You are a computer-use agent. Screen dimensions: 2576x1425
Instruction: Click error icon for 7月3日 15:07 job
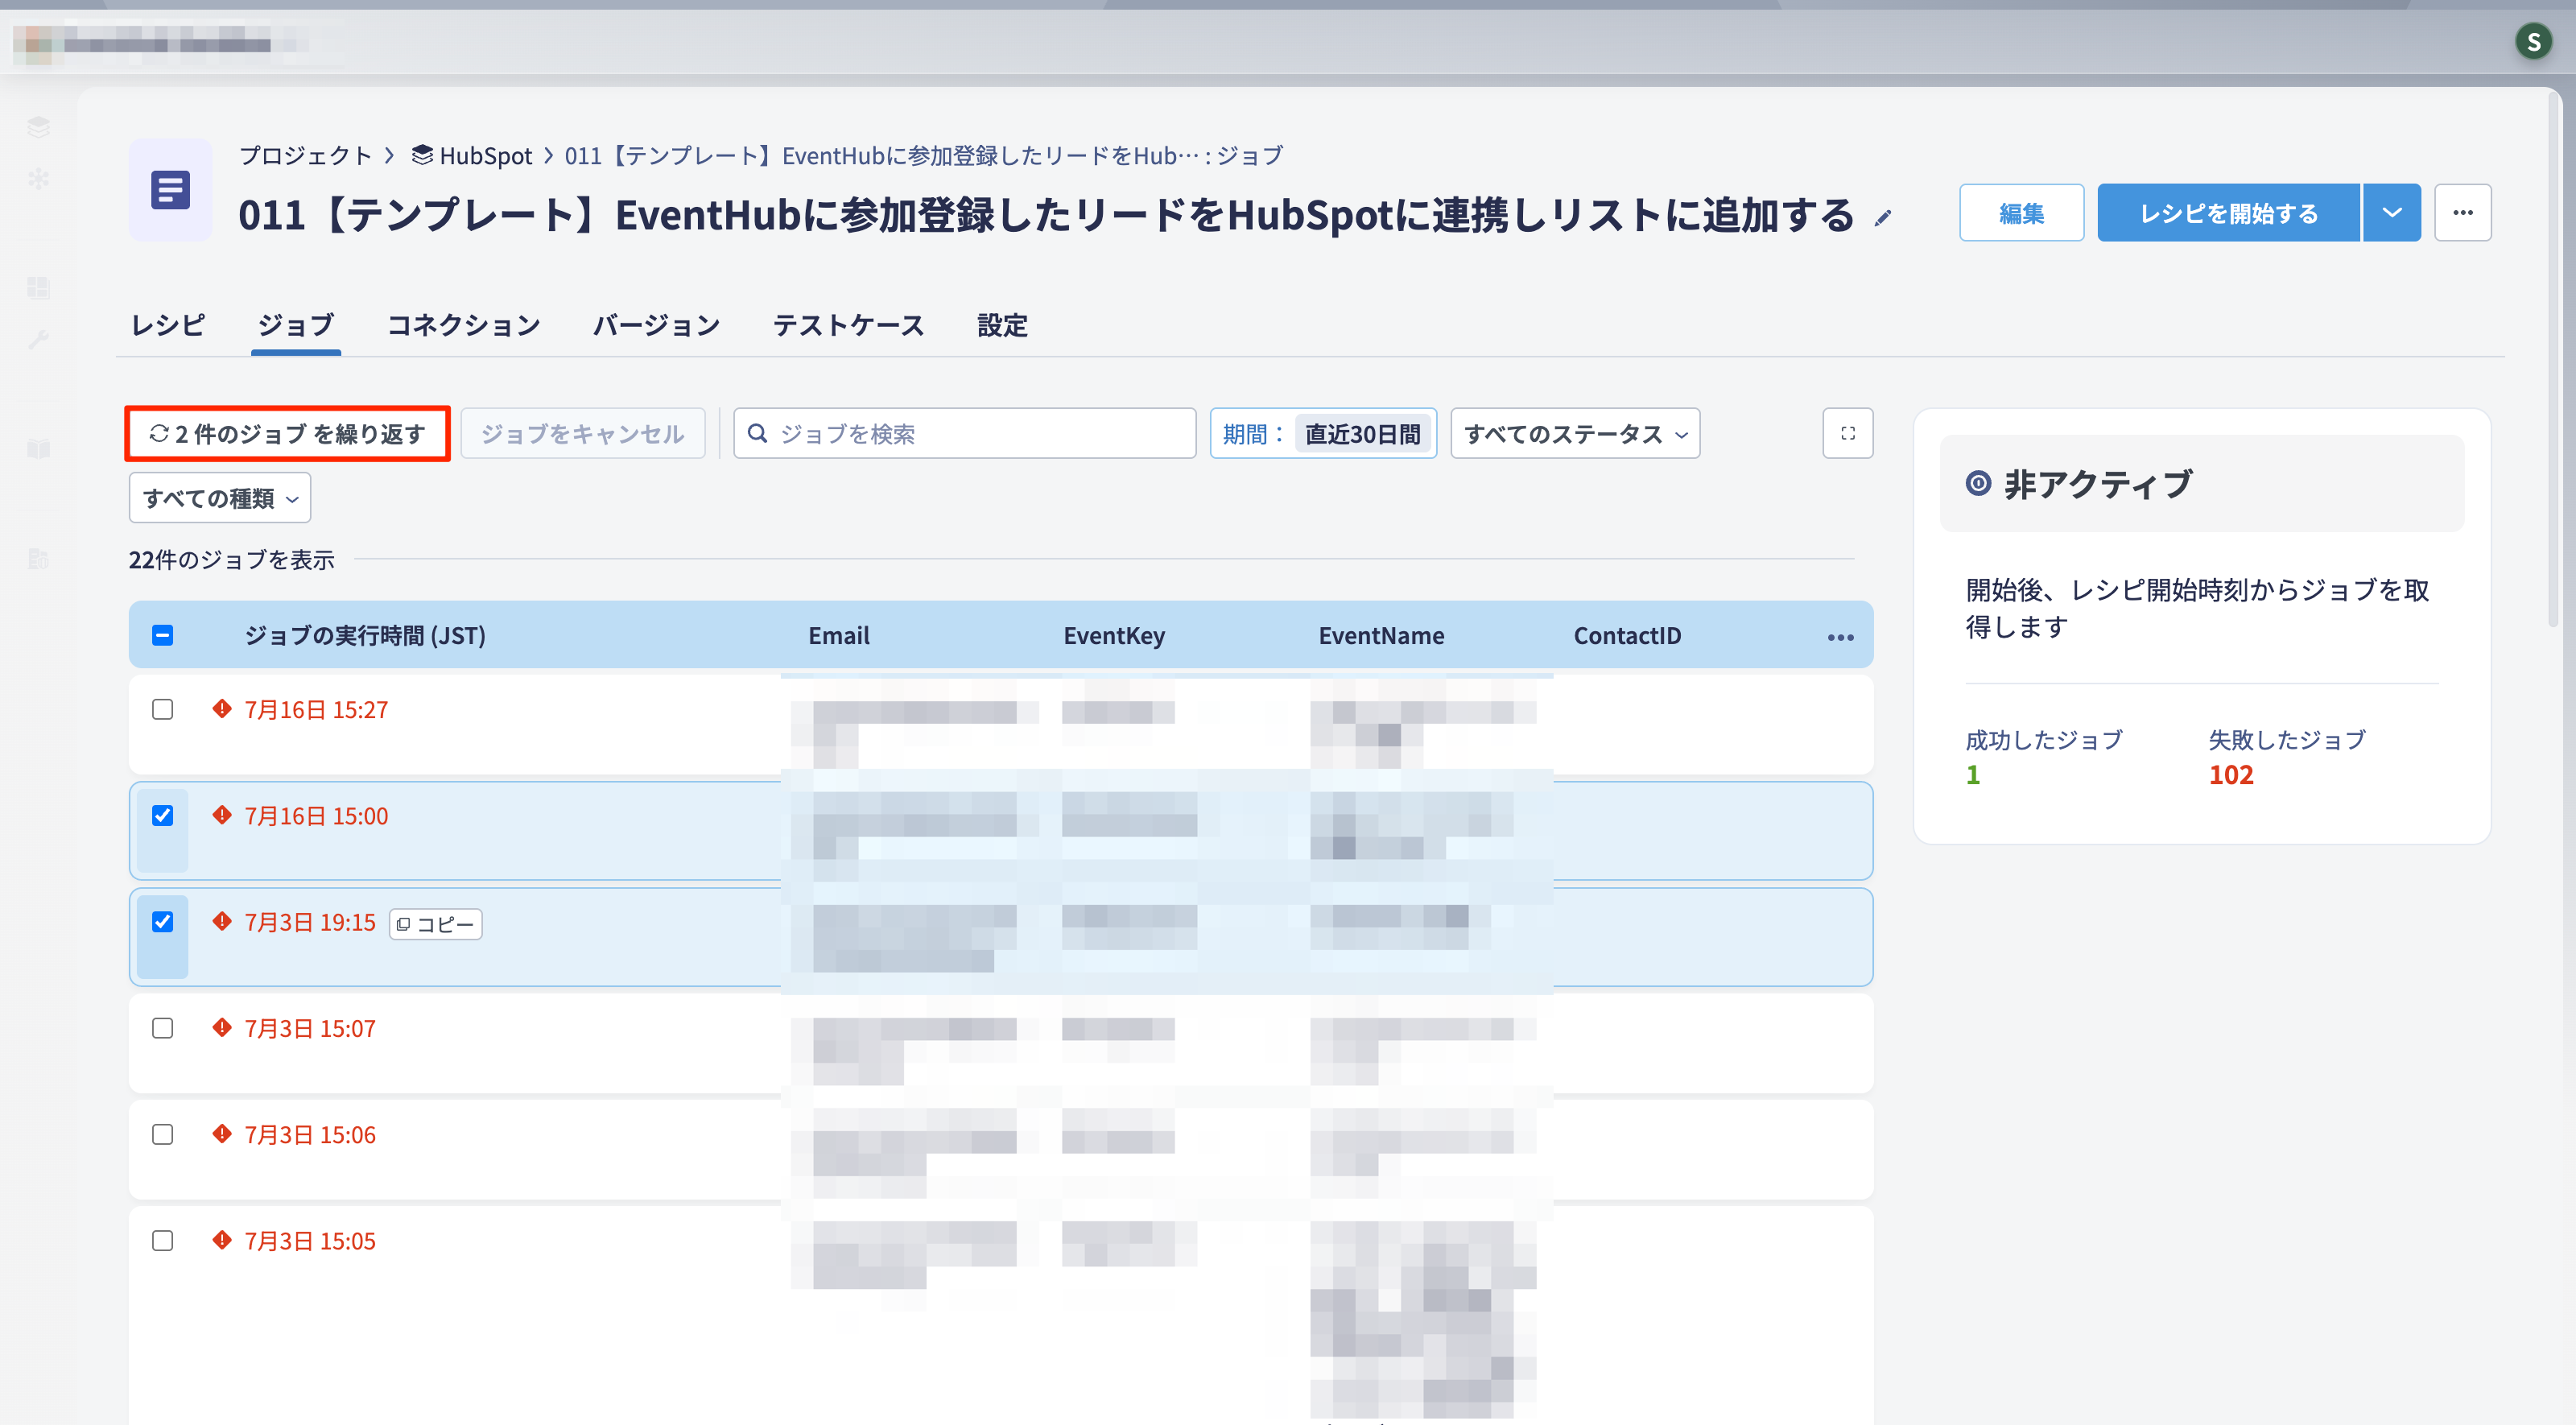click(222, 1027)
